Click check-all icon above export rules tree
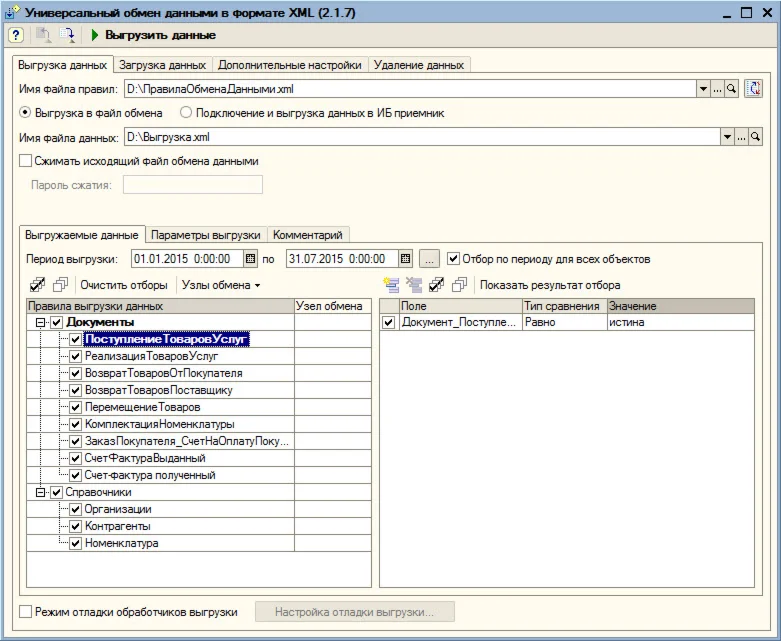 tap(38, 285)
